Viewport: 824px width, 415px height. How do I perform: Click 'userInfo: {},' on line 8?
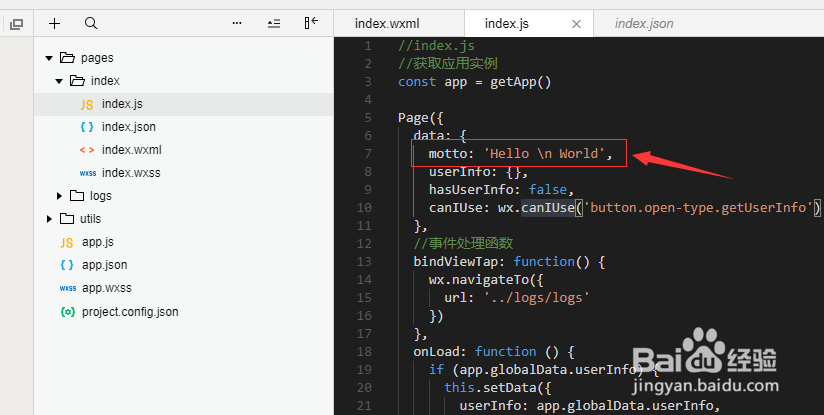(478, 172)
